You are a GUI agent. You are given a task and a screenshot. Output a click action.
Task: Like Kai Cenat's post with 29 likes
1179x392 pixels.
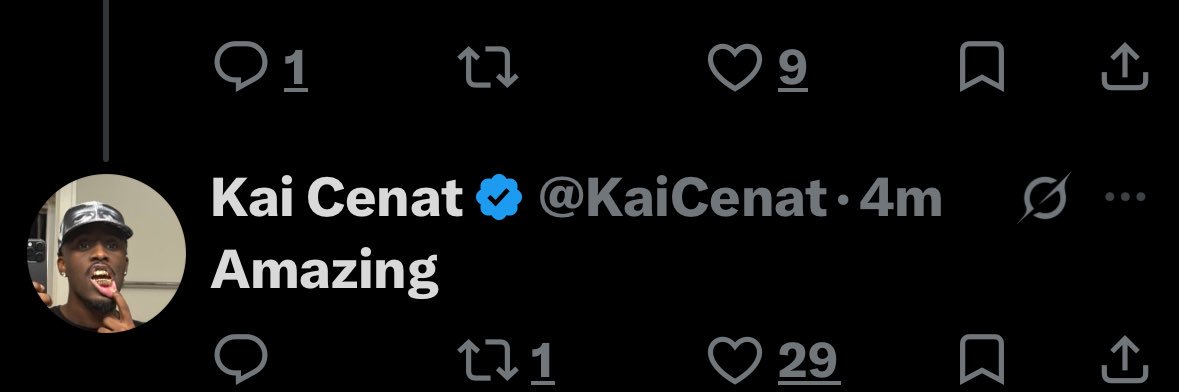tap(735, 360)
